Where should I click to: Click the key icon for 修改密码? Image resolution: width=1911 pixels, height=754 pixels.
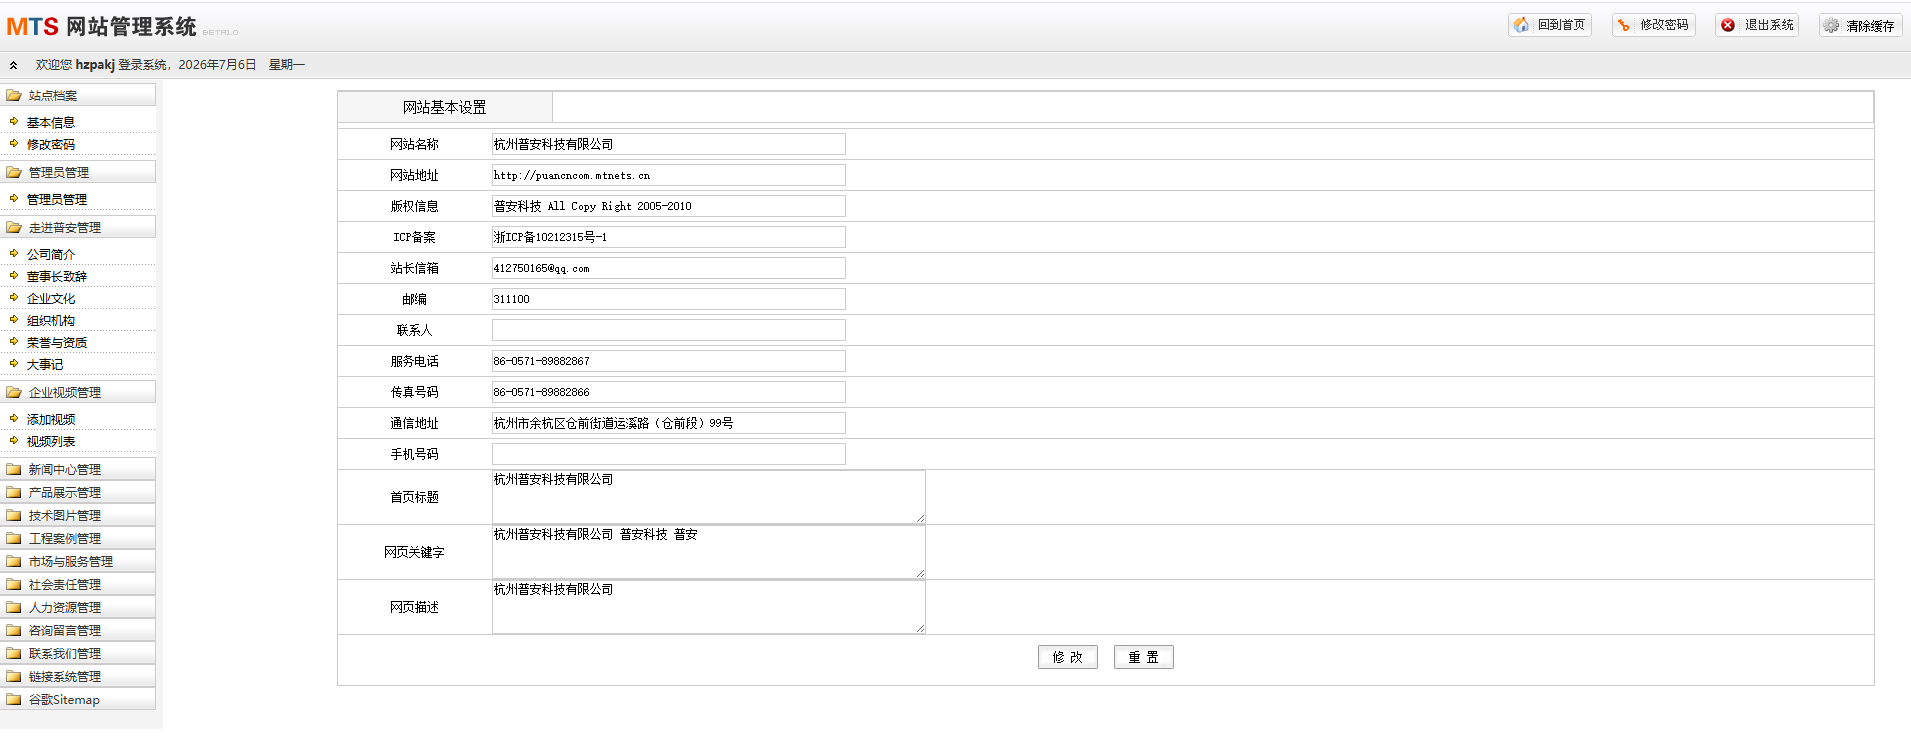pos(1624,25)
